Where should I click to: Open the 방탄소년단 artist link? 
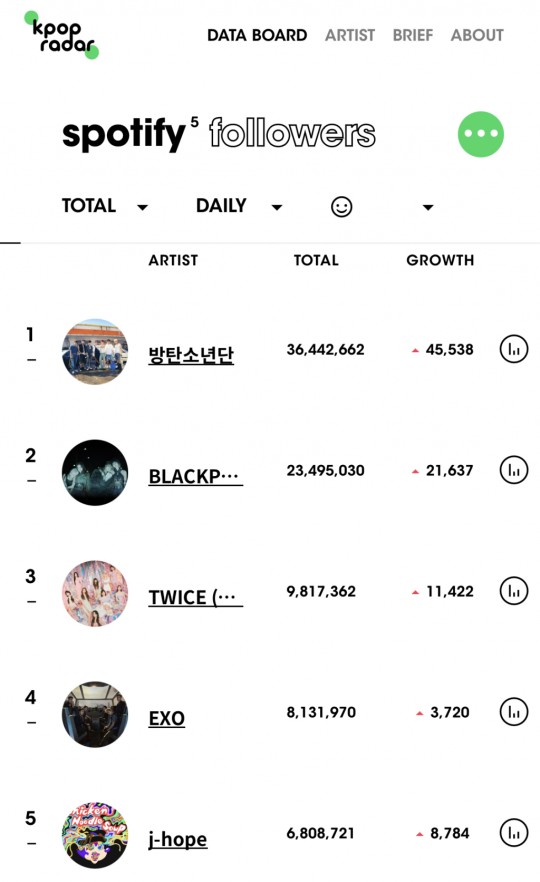coord(191,355)
